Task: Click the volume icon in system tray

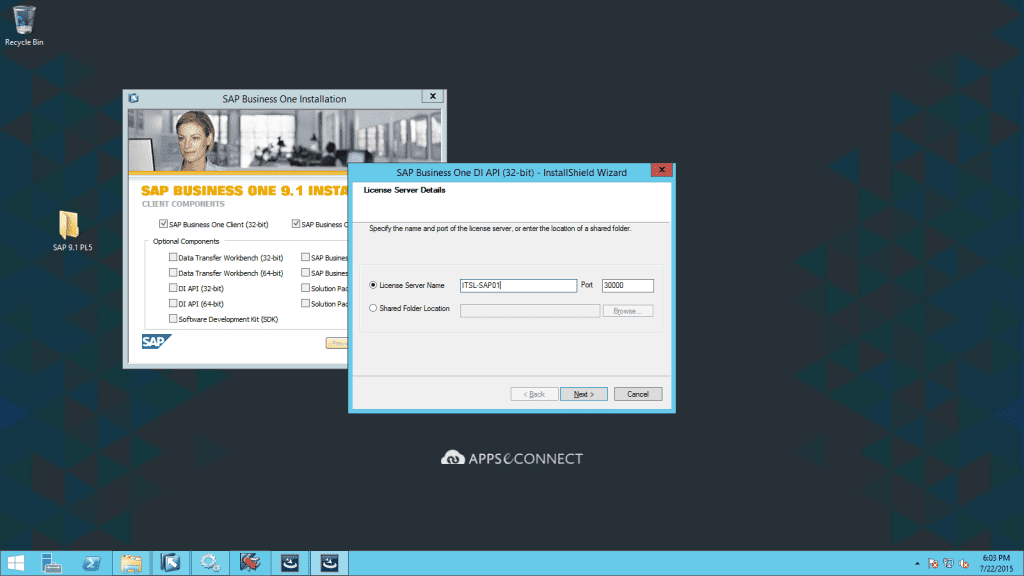Action: (963, 563)
